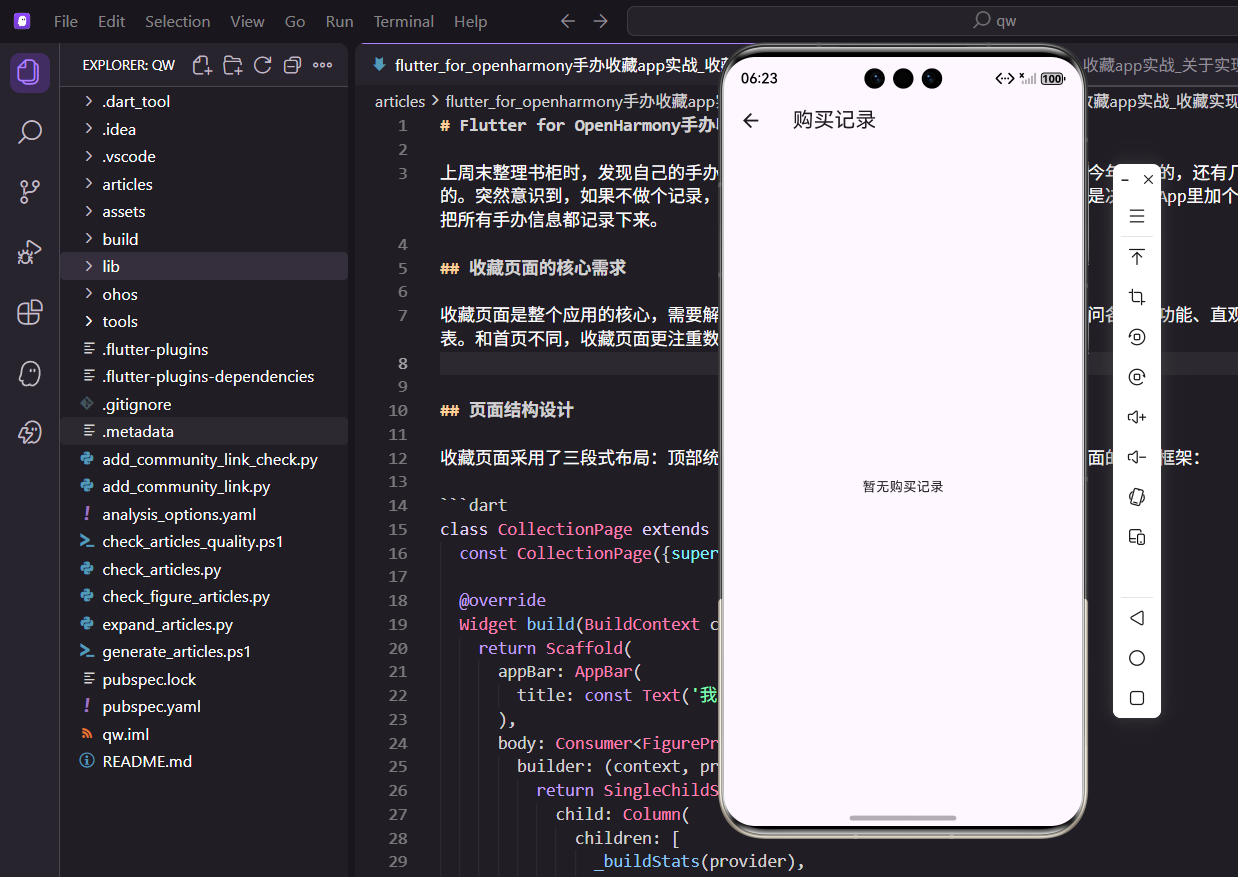This screenshot has width=1238, height=877.
Task: Open the Help menu
Action: (x=470, y=21)
